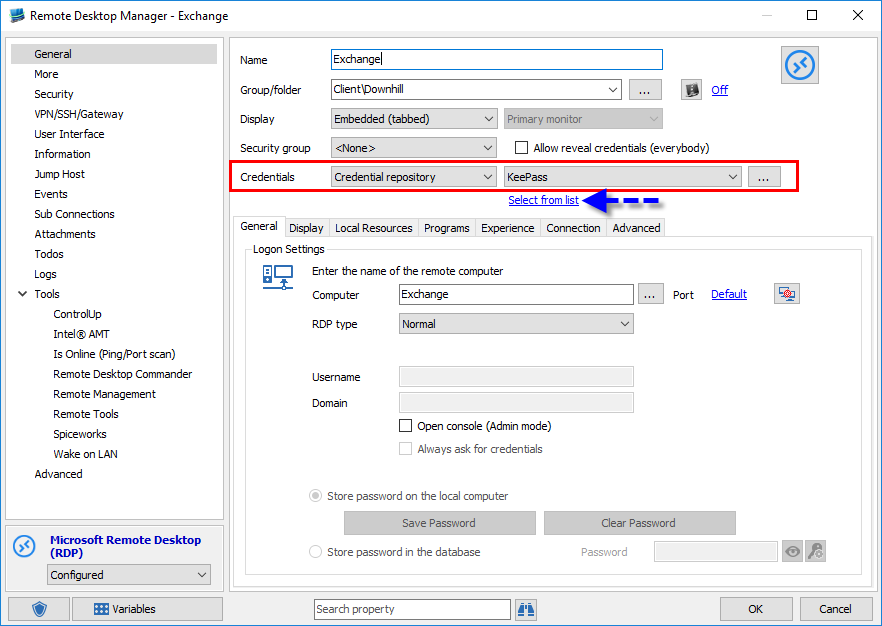Click the large RDP session icon top right
The width and height of the screenshot is (882, 626).
pyautogui.click(x=800, y=66)
